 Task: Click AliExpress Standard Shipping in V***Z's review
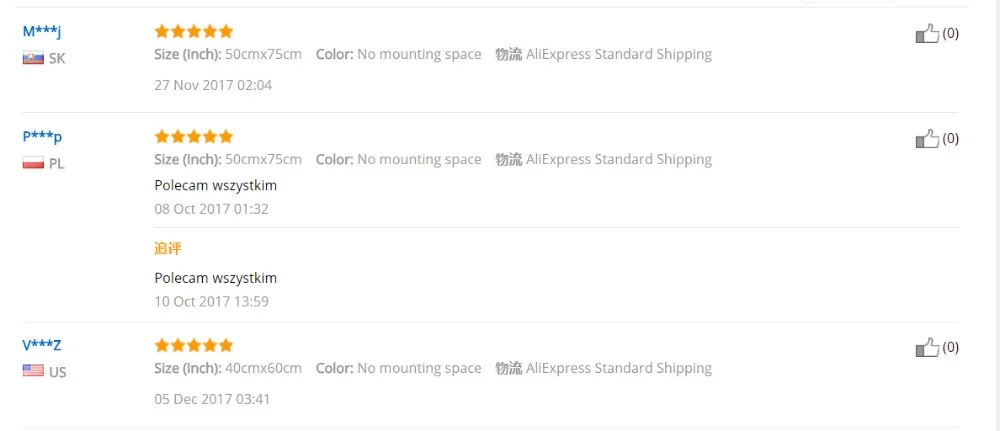tap(619, 369)
